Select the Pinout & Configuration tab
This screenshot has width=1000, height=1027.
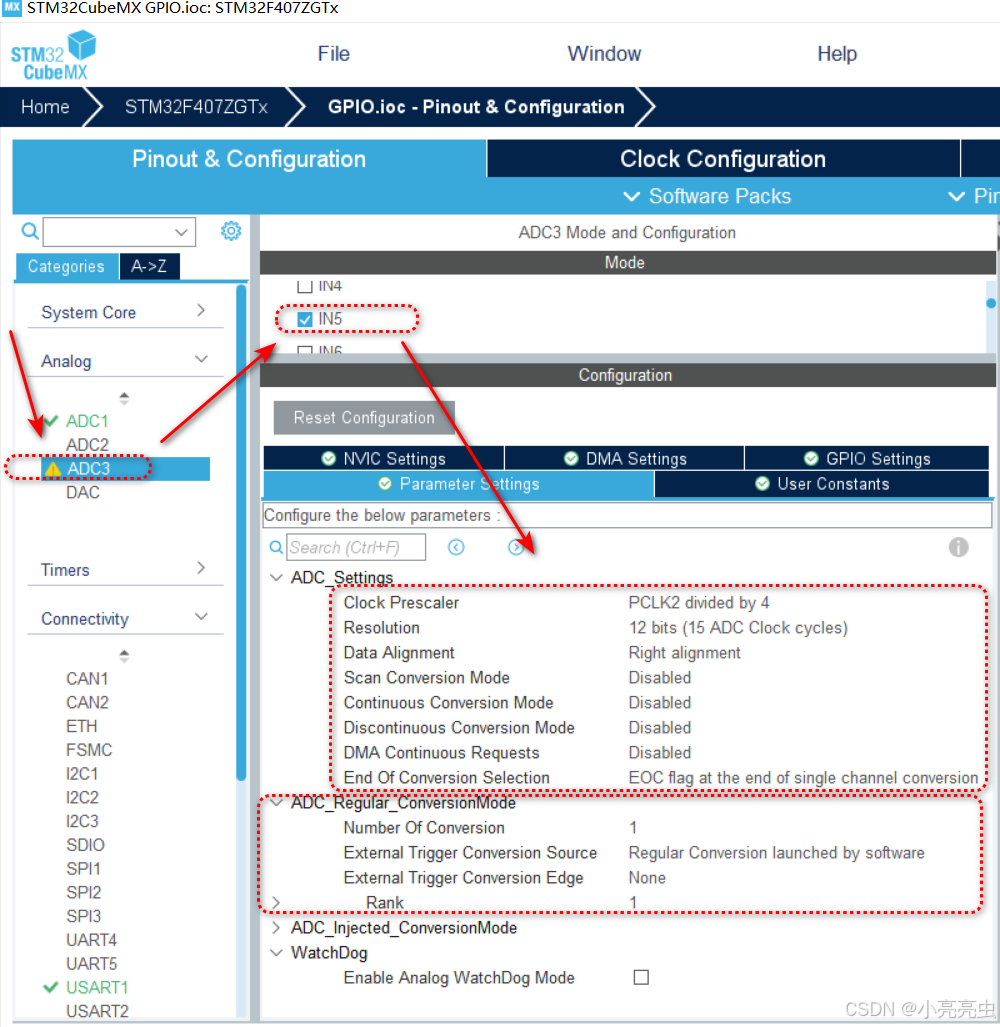point(249,159)
